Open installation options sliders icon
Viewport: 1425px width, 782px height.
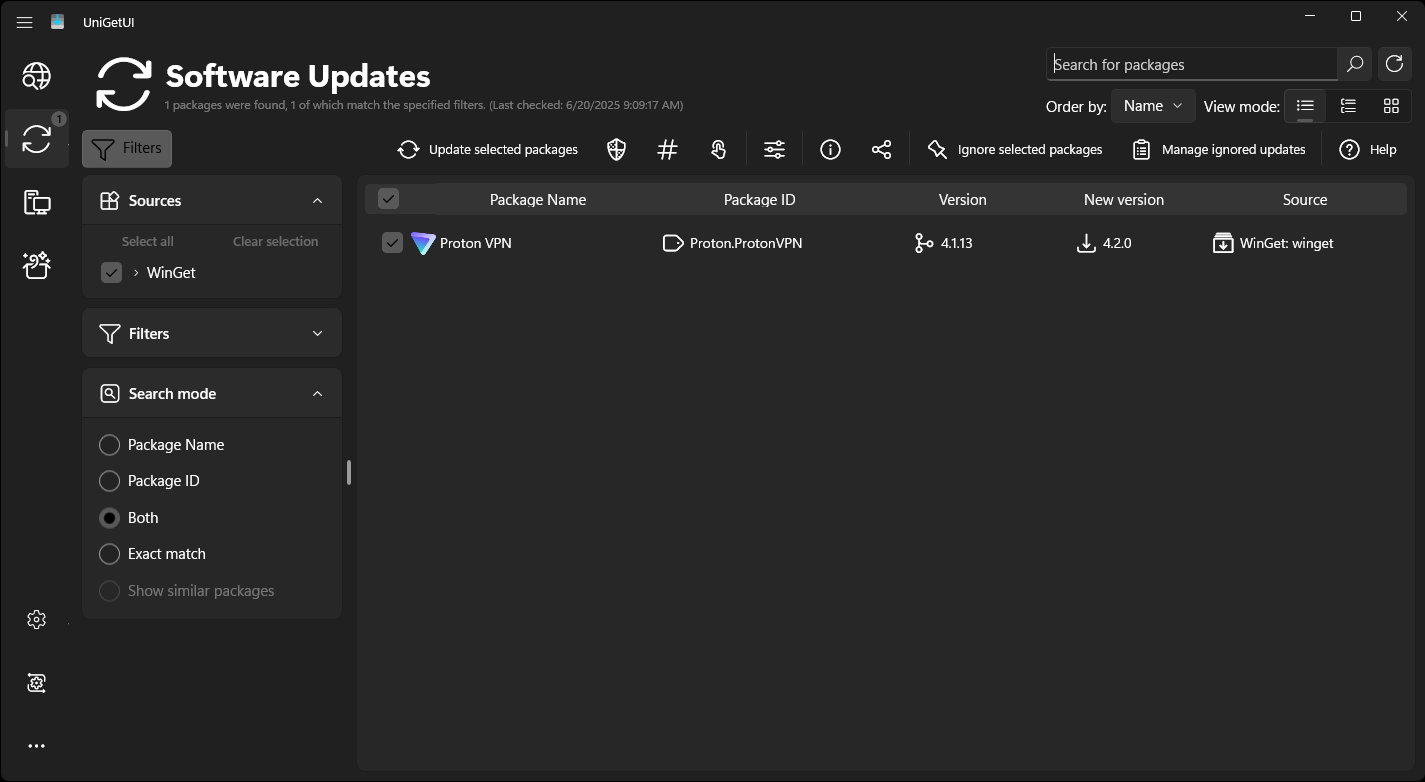pos(775,149)
